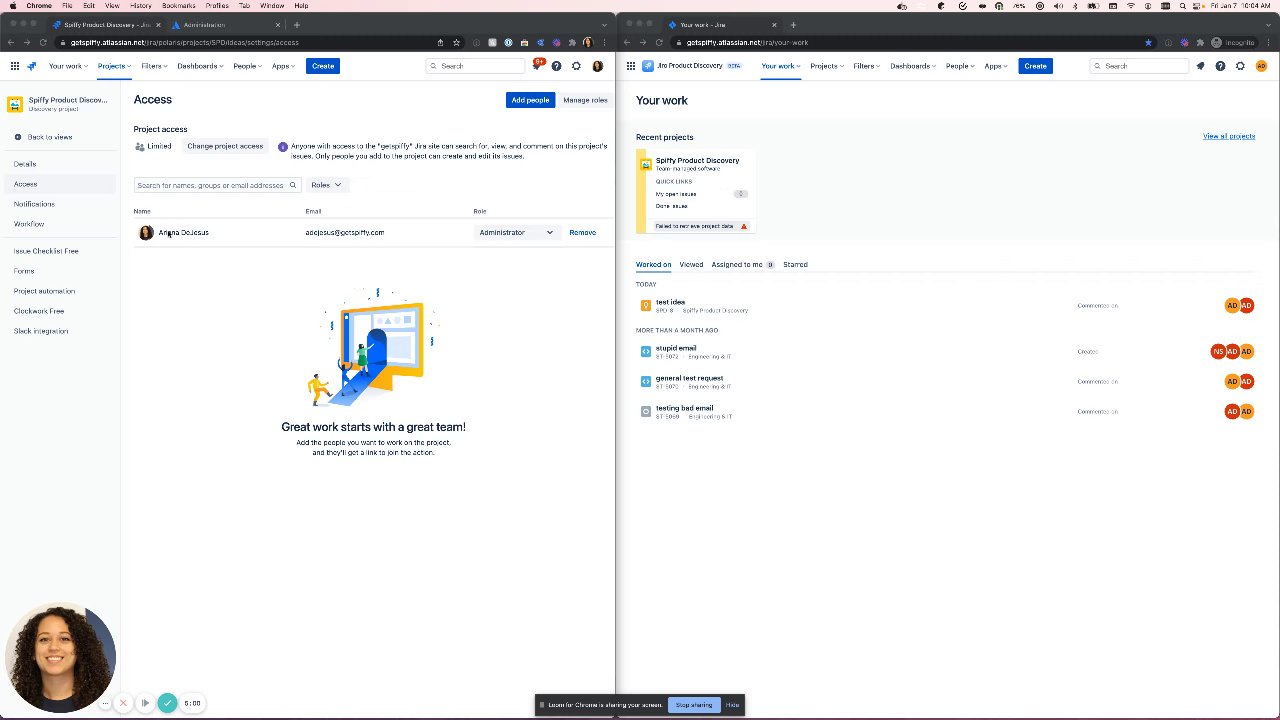The width and height of the screenshot is (1280, 720).
Task: Click extensions puzzle icon in left window
Action: [x=571, y=42]
